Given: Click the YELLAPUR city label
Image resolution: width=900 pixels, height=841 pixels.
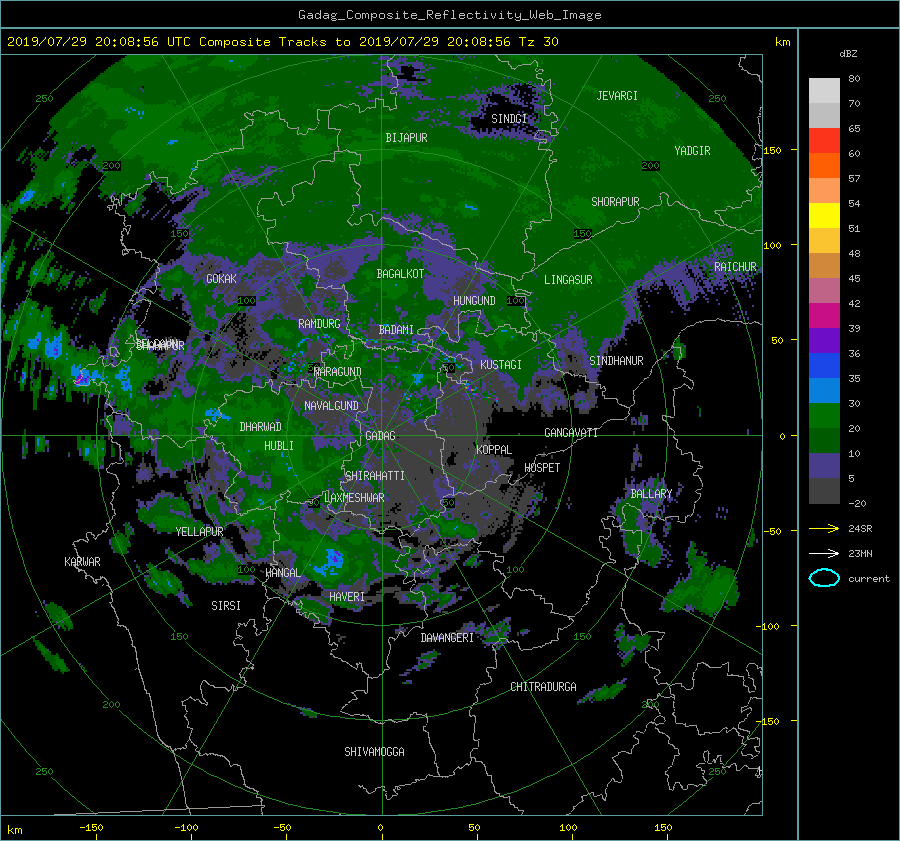Looking at the screenshot, I should [199, 532].
